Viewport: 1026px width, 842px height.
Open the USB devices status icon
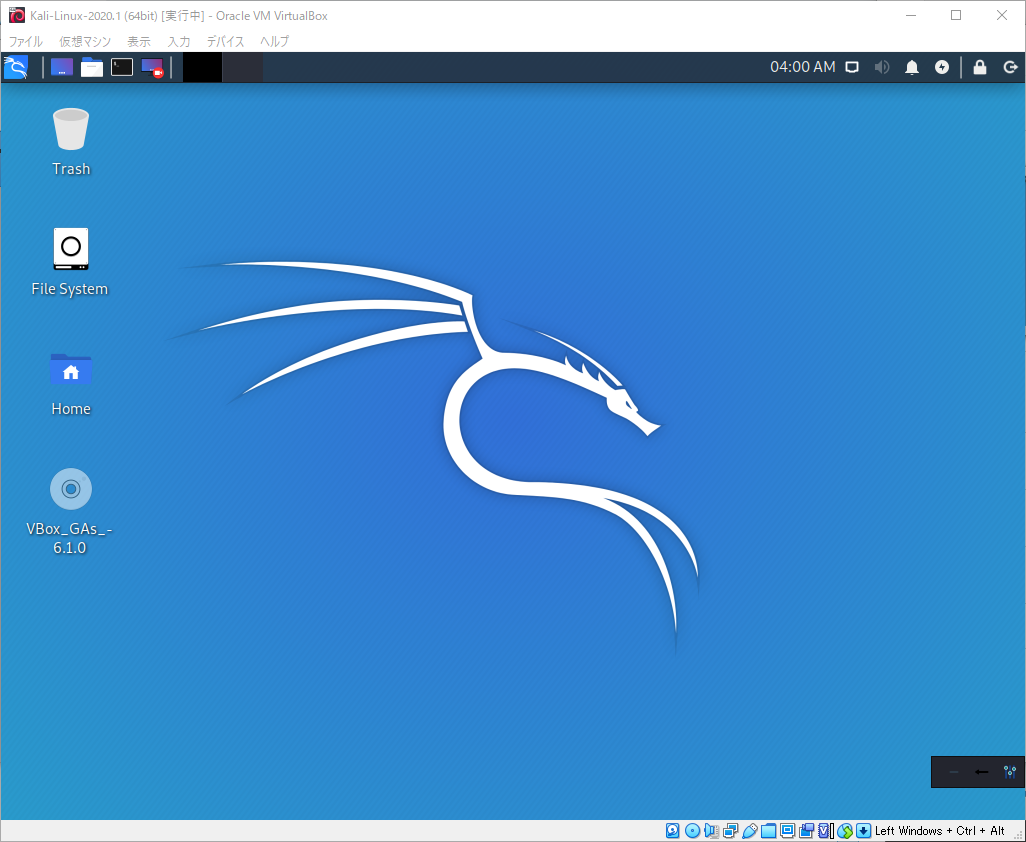point(750,830)
